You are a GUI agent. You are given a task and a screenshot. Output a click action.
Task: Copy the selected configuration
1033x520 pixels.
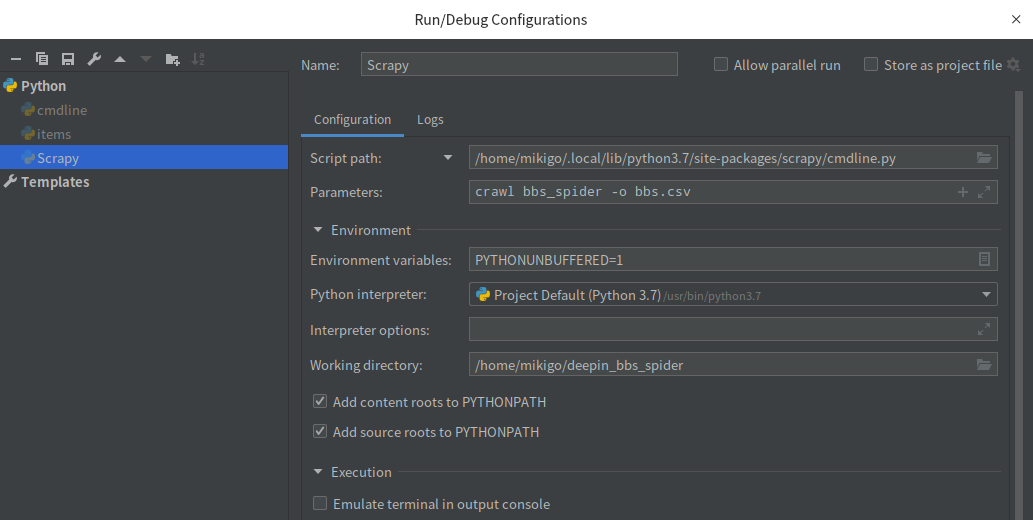42,59
